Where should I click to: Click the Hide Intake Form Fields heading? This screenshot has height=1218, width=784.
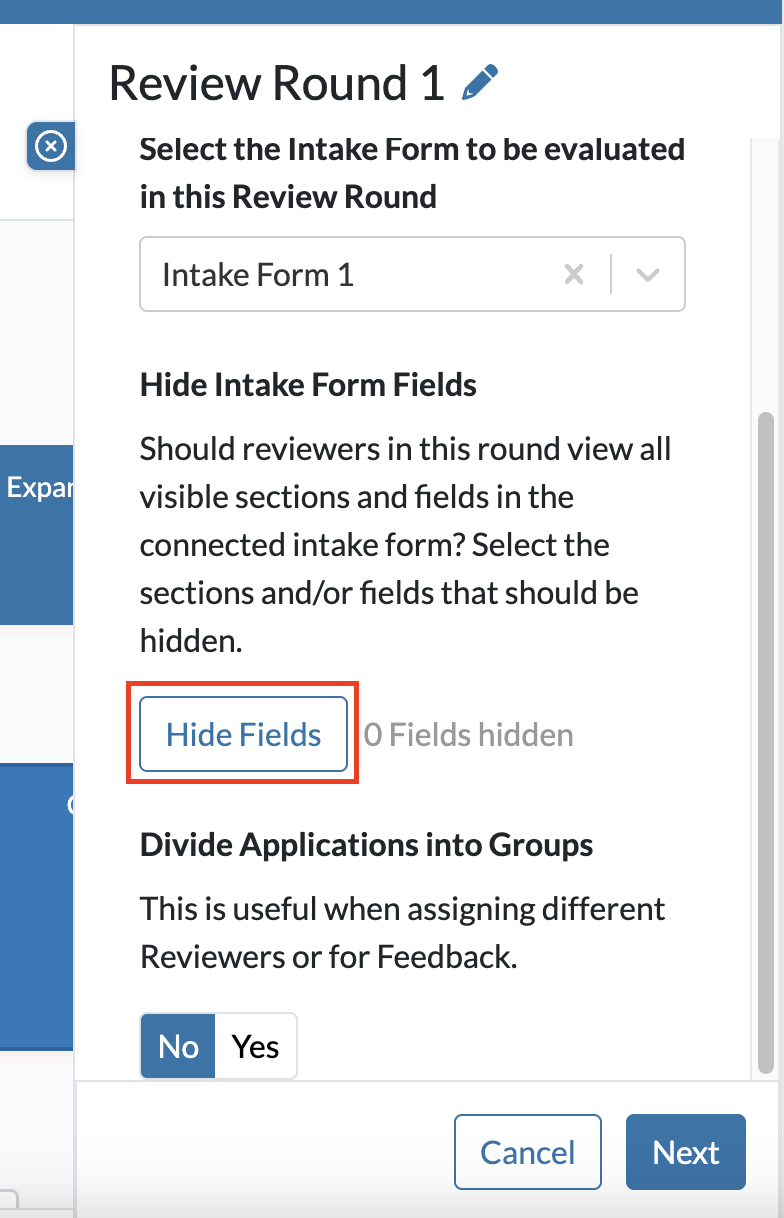click(308, 385)
